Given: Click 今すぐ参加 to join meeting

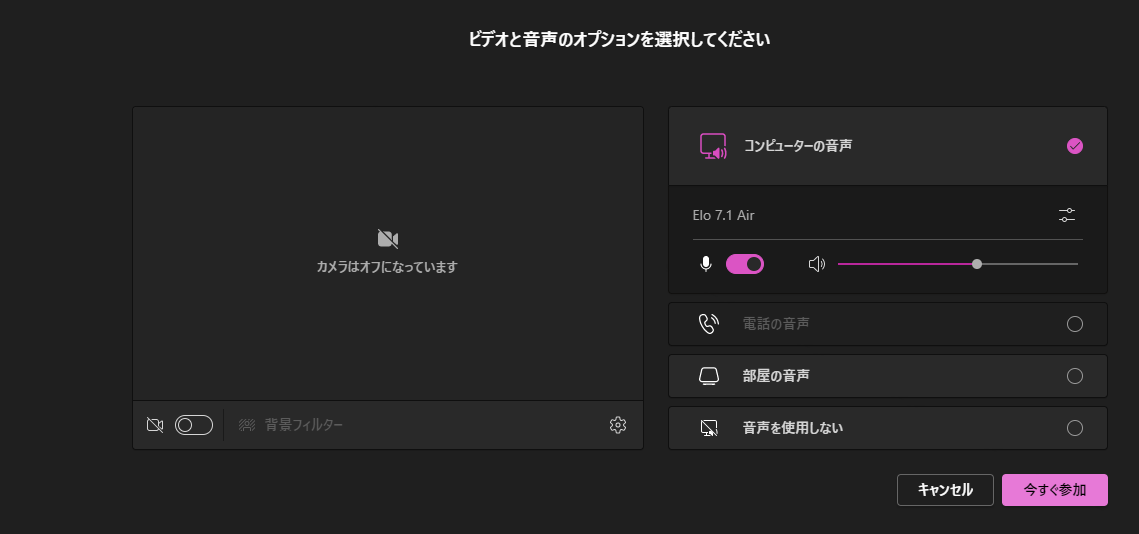Looking at the screenshot, I should tap(1054, 490).
